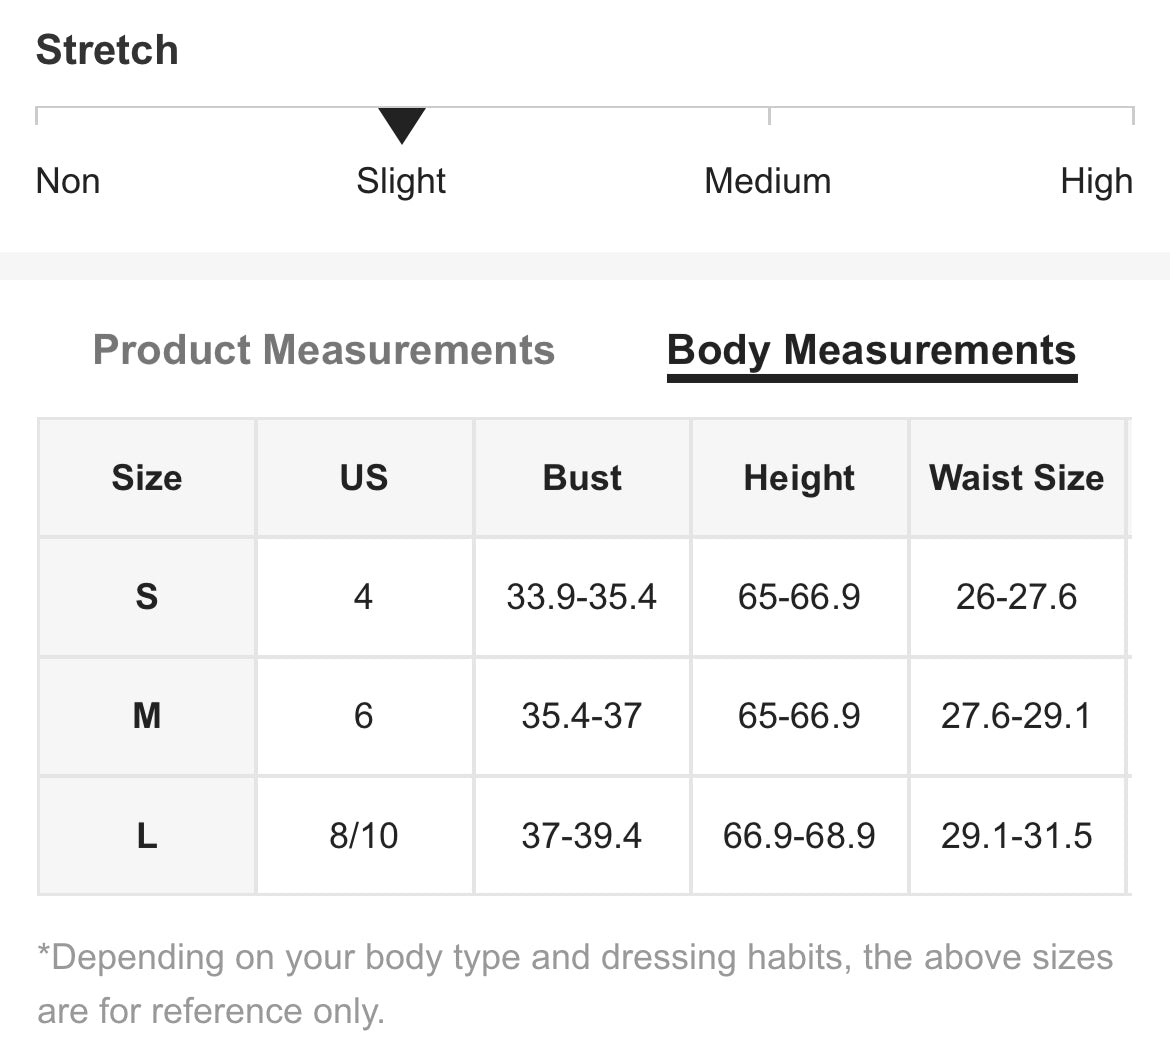This screenshot has height=1058, width=1170.
Task: Select the Body Measurements tab
Action: tap(871, 350)
